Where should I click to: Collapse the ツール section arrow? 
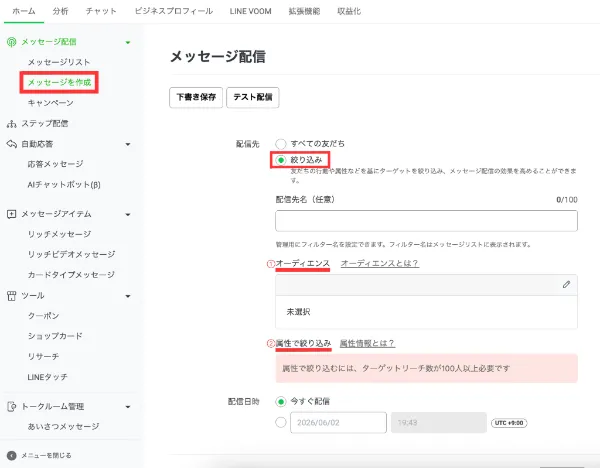(x=128, y=296)
